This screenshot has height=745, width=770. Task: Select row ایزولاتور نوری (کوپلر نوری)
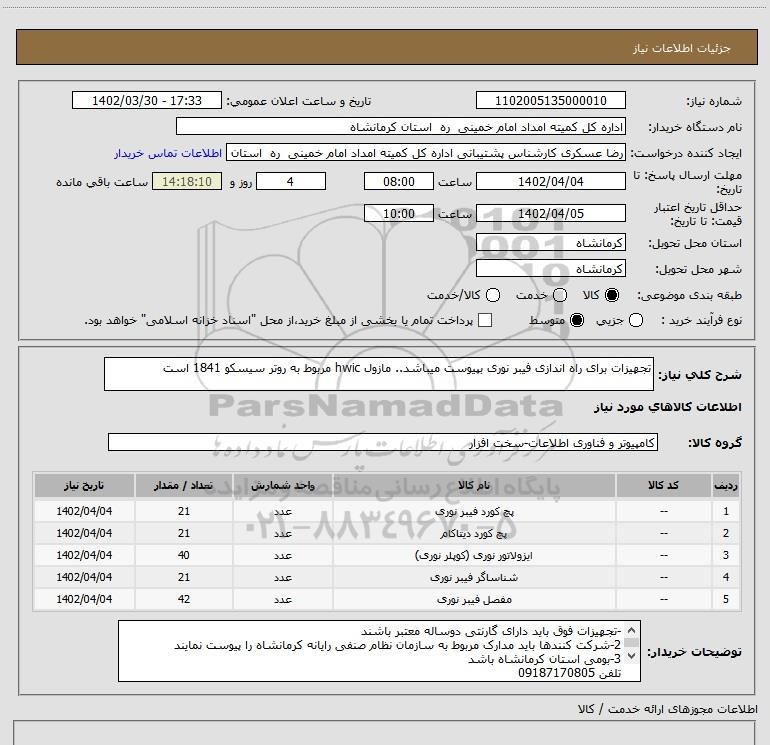tap(387, 555)
